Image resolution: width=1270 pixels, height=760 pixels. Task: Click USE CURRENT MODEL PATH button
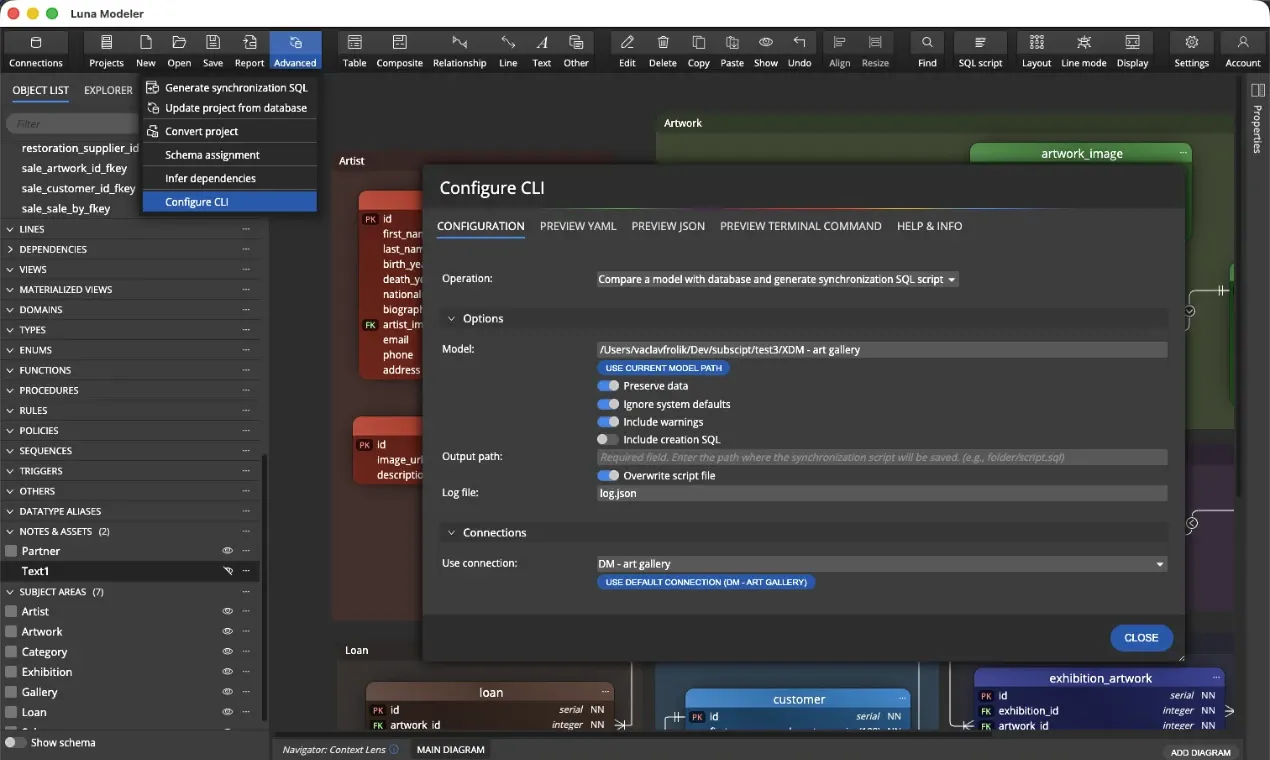[x=663, y=368]
